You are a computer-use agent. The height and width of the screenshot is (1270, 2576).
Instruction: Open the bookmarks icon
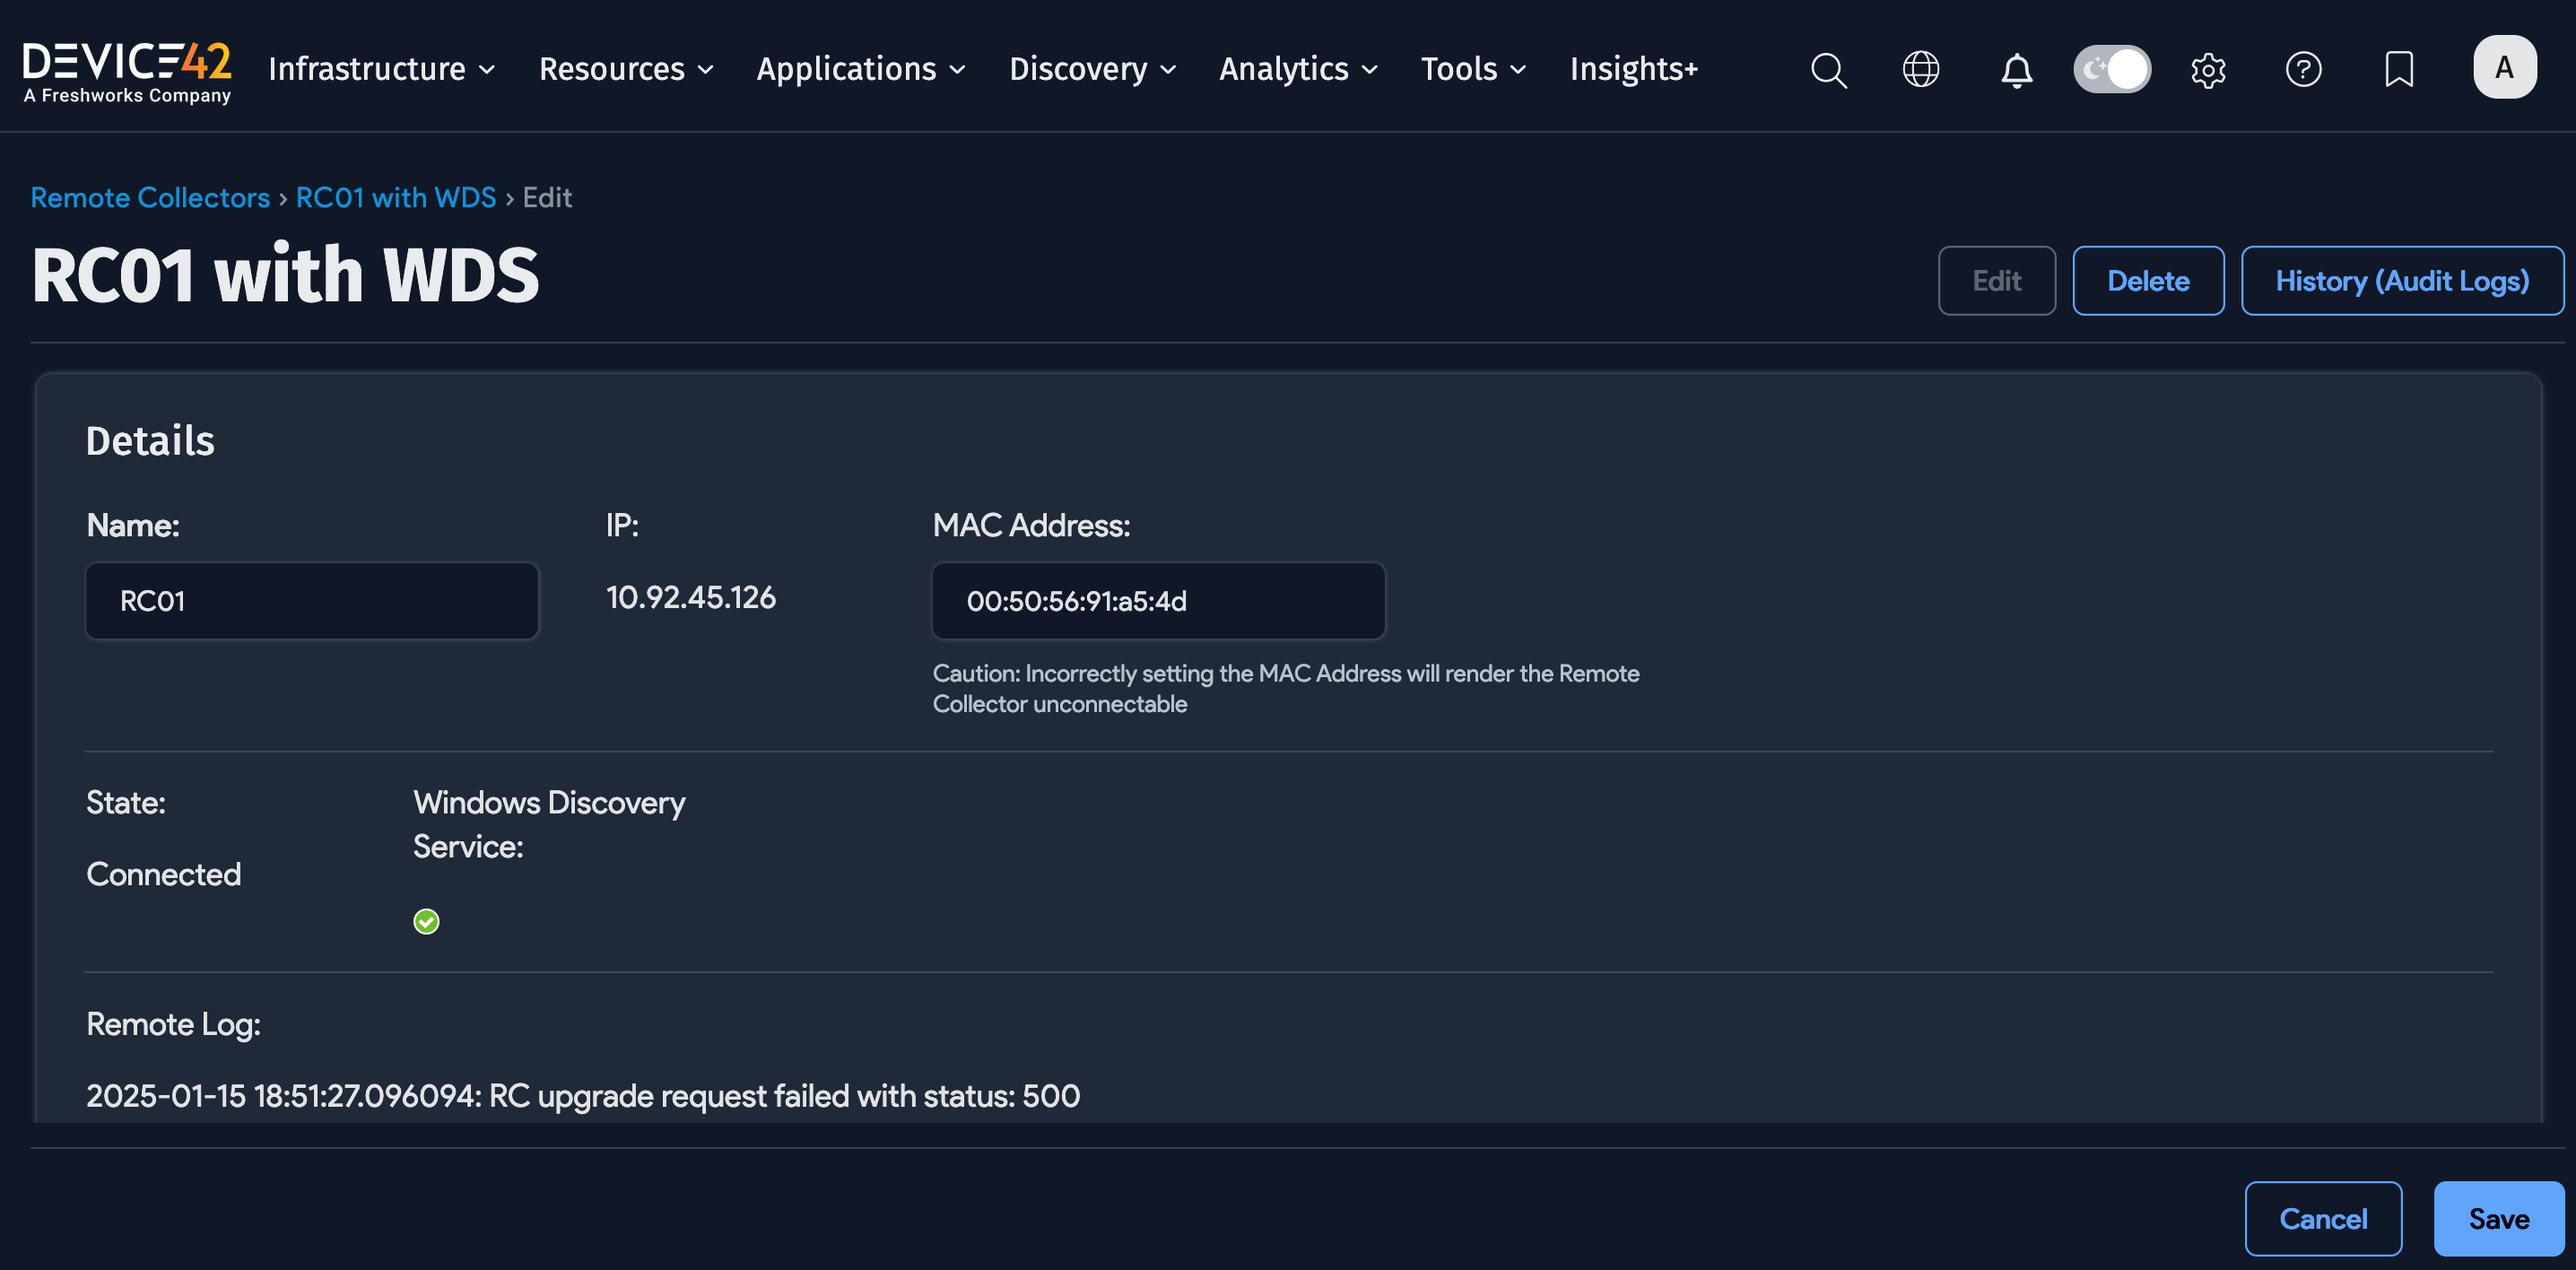click(2398, 69)
